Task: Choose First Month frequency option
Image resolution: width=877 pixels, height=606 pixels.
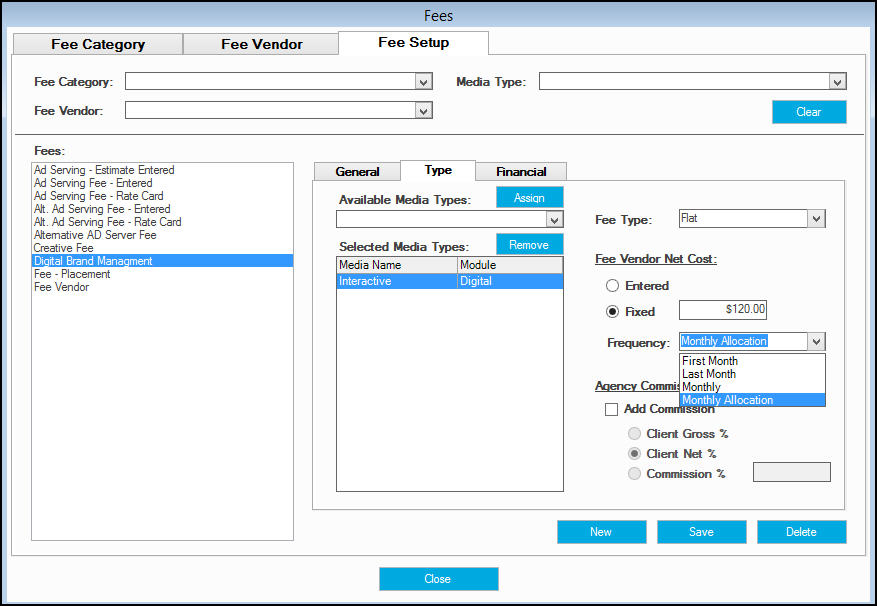Action: 752,361
